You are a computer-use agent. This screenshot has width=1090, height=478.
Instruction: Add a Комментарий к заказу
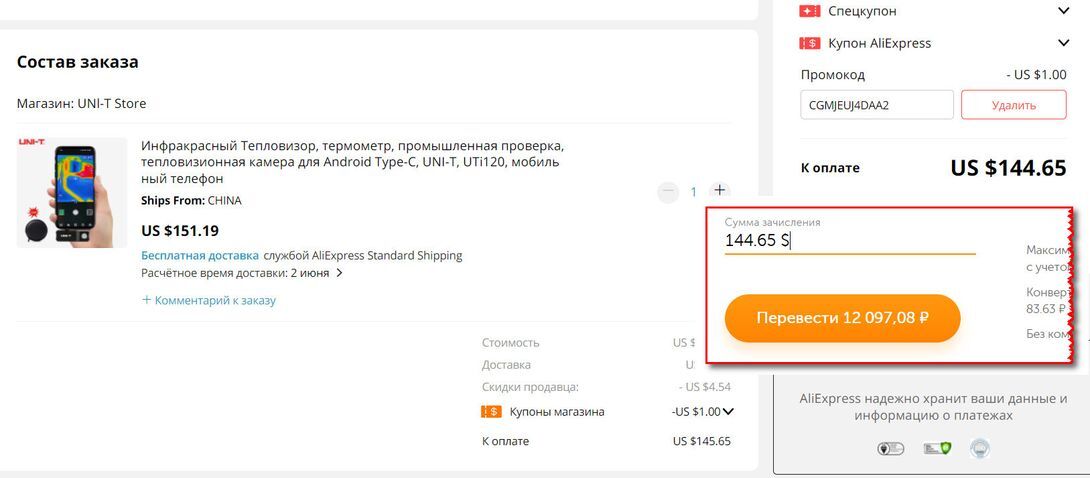tap(209, 300)
